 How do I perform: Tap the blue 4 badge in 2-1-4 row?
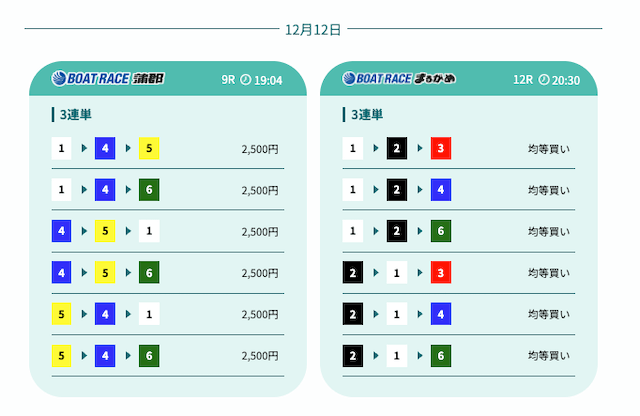tap(441, 314)
